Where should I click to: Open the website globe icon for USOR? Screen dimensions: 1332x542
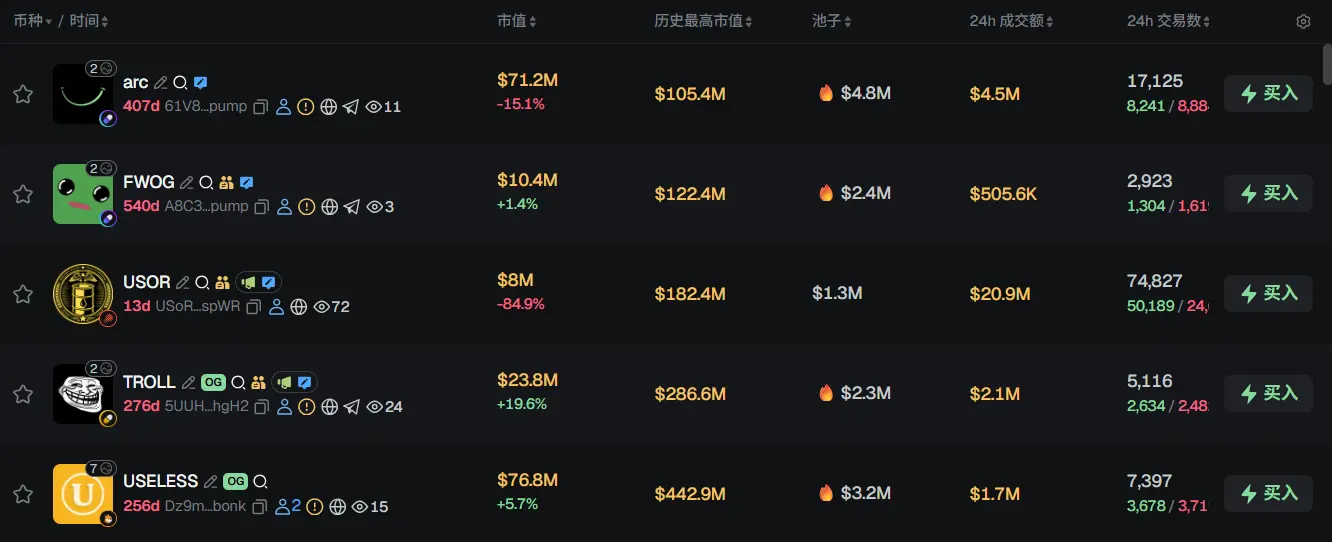[x=298, y=307]
